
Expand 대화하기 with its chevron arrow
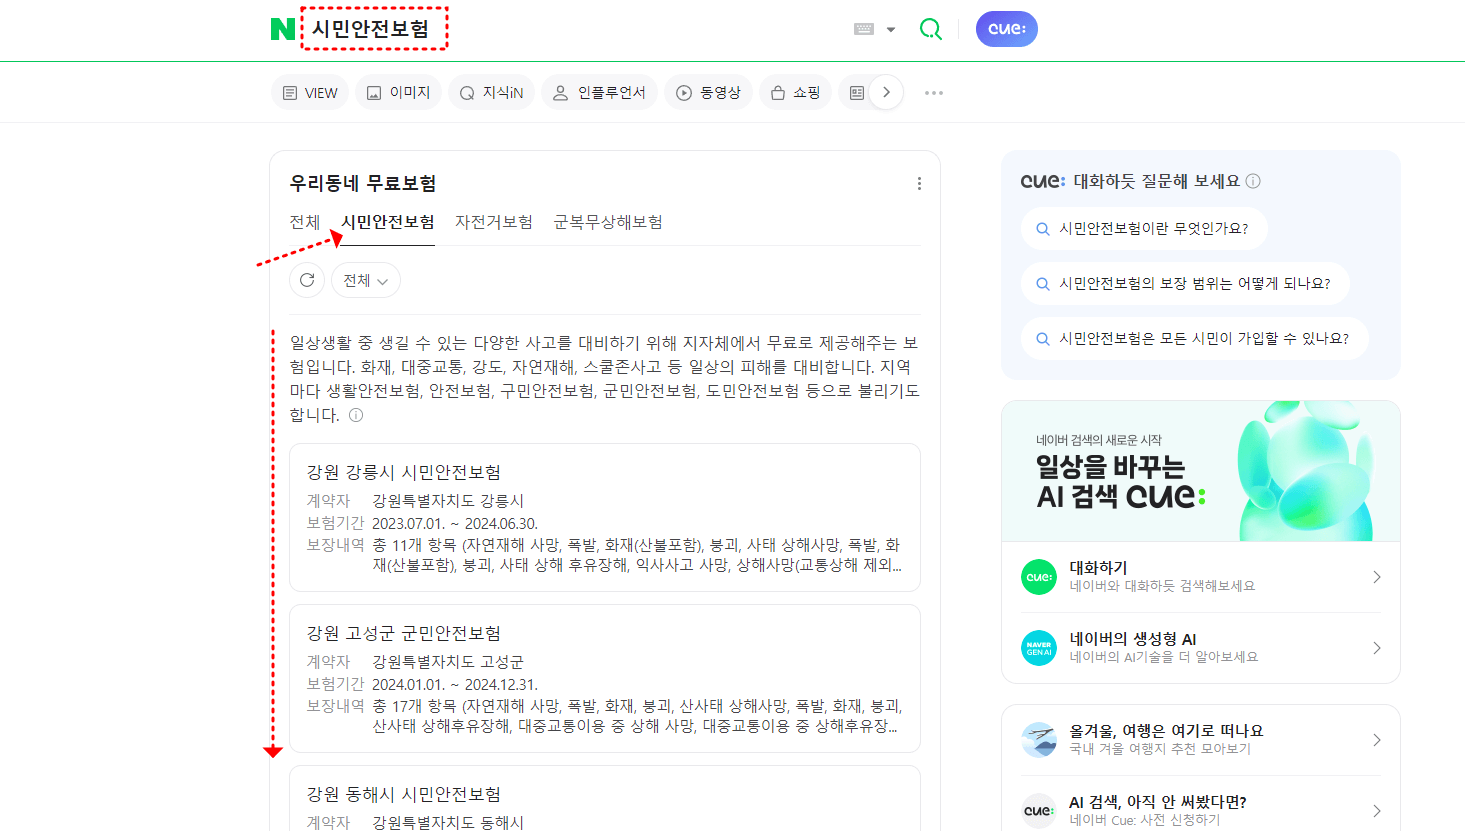(x=1376, y=577)
